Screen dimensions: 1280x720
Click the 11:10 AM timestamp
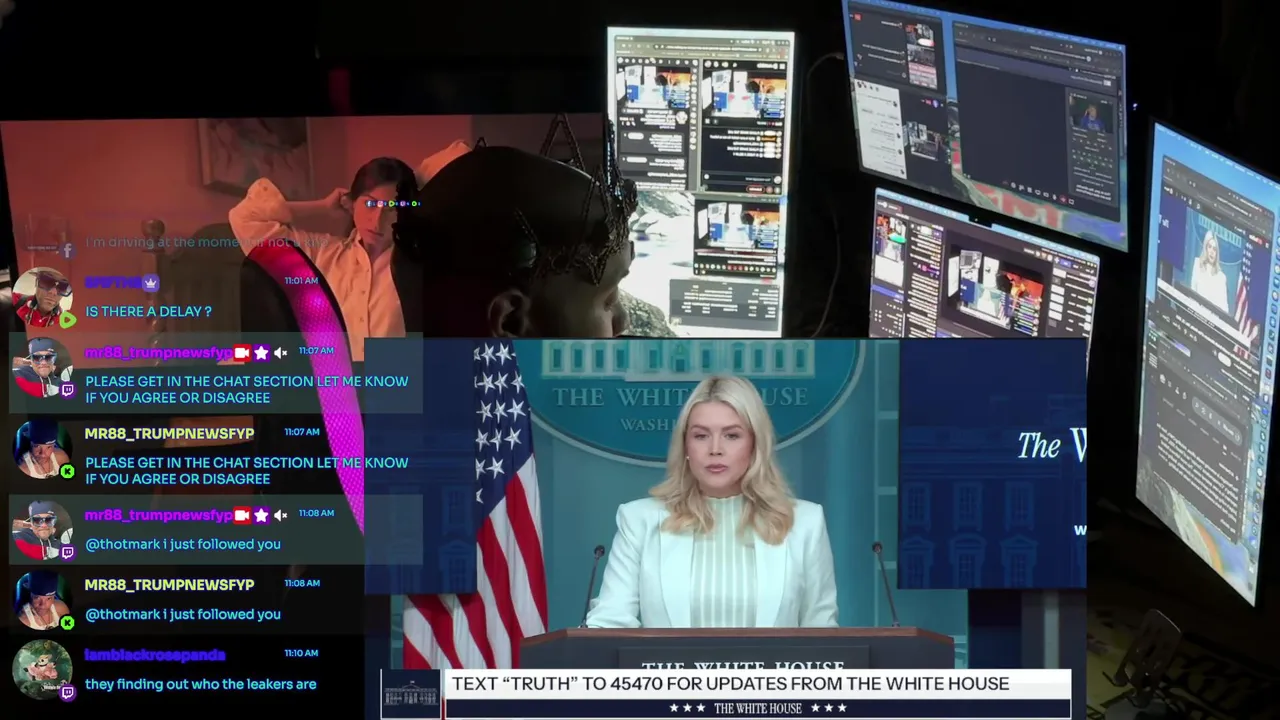point(301,653)
